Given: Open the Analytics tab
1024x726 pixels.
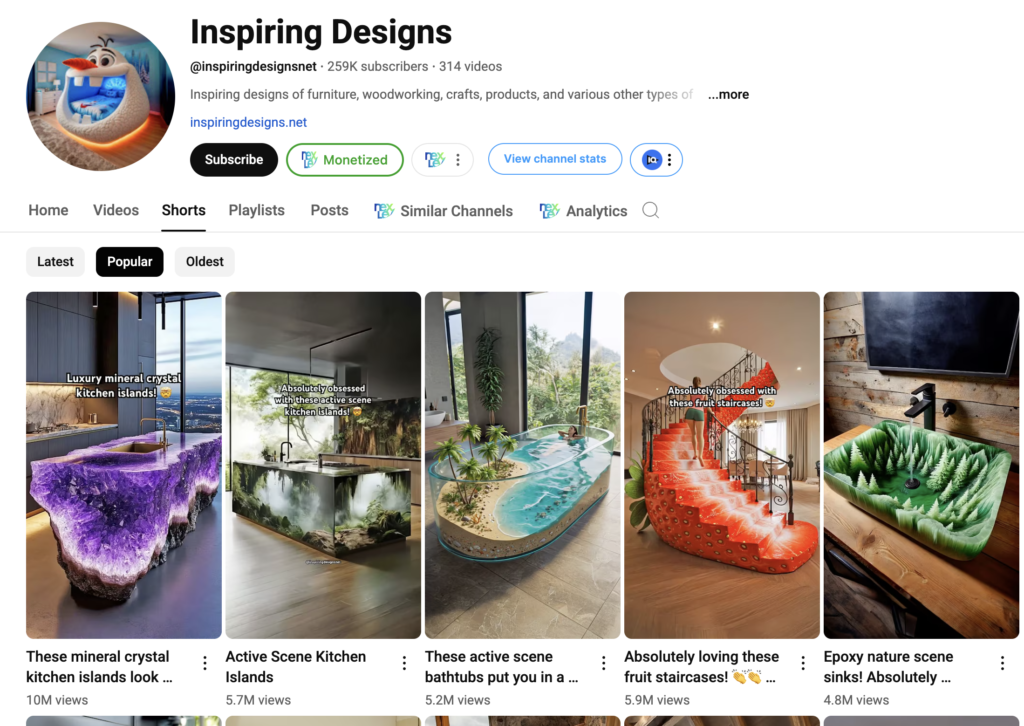Looking at the screenshot, I should tap(583, 211).
